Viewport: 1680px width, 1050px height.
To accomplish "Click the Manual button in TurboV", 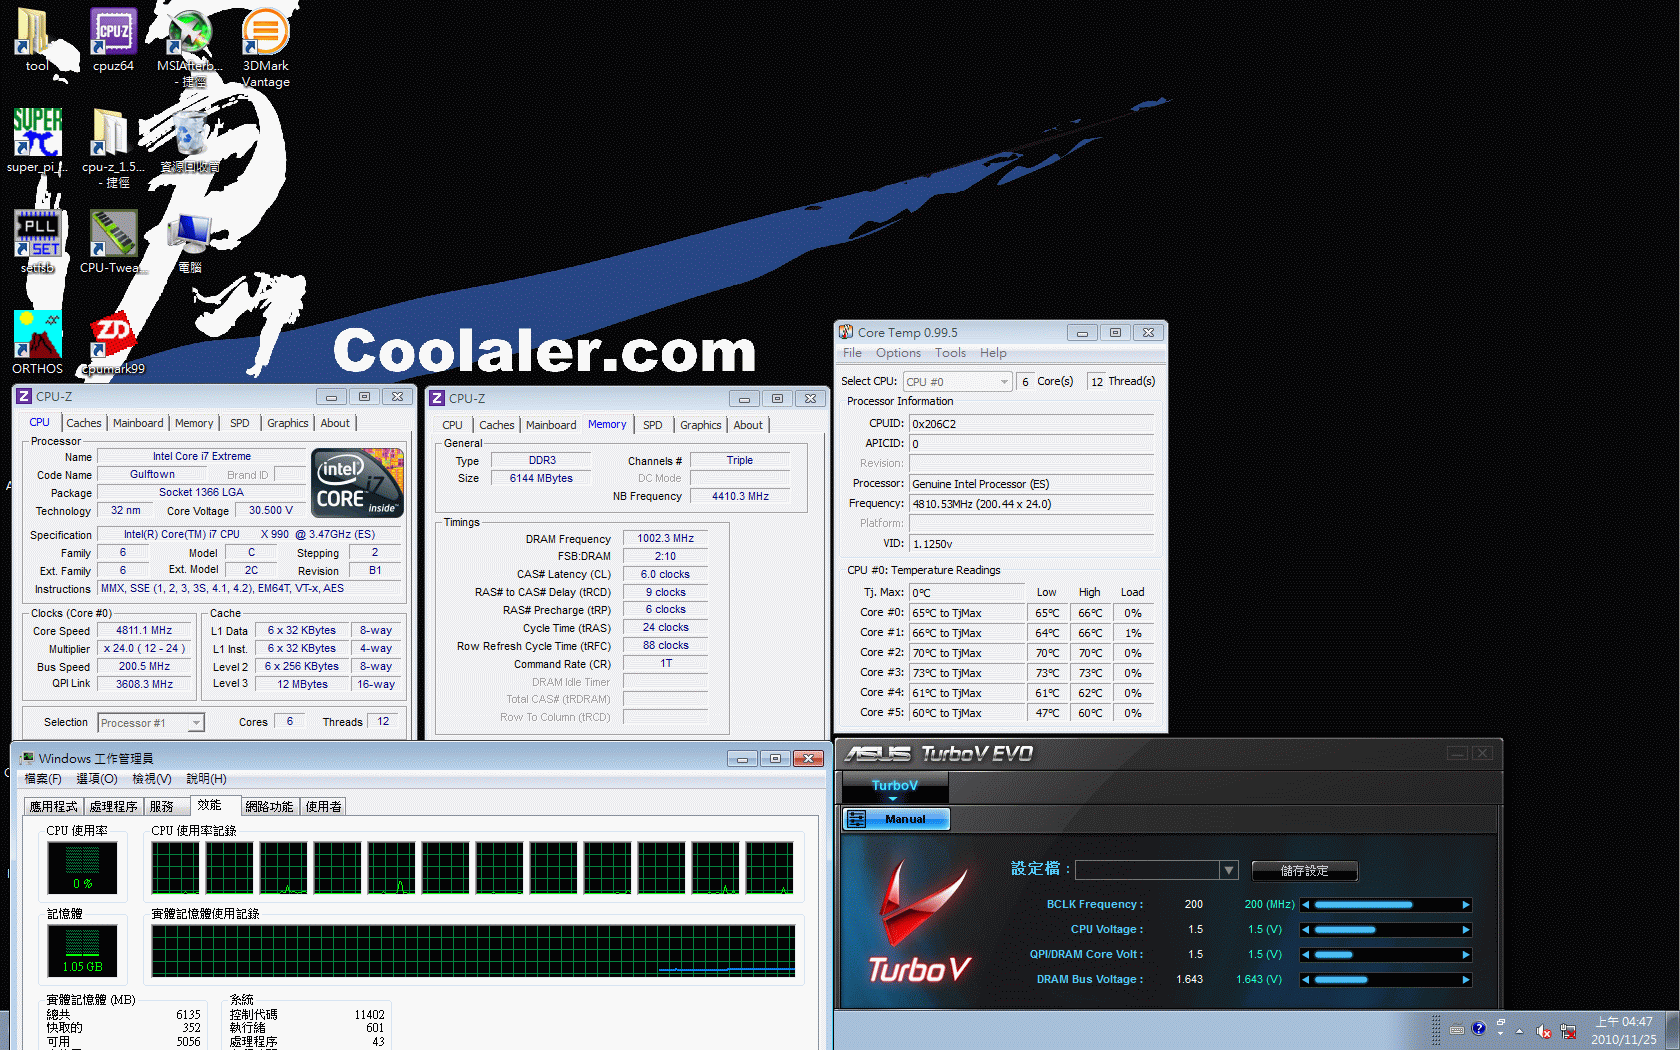I will tap(896, 819).
